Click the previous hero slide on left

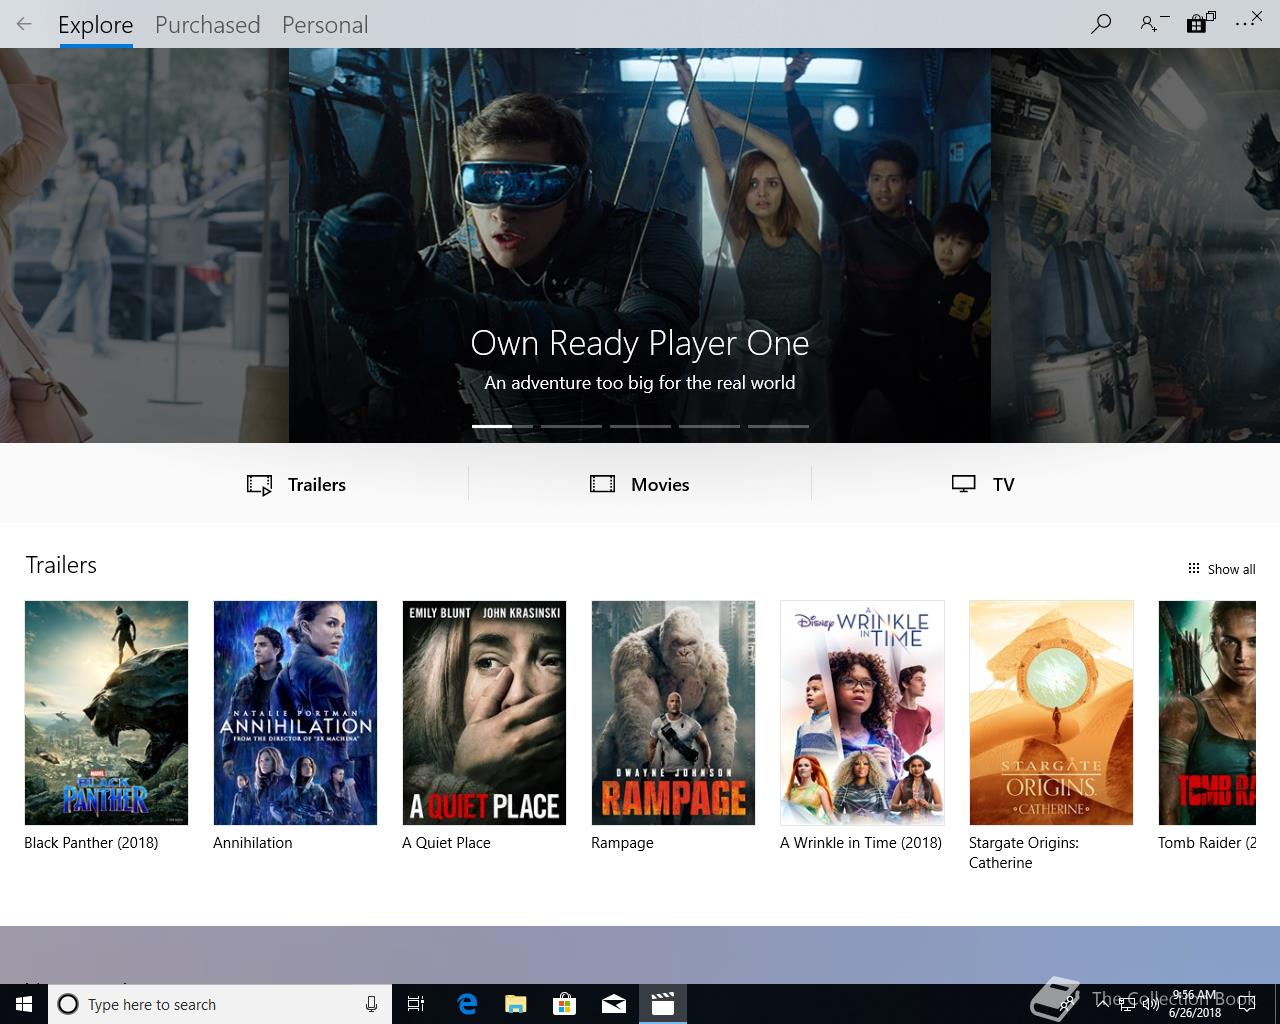click(144, 245)
